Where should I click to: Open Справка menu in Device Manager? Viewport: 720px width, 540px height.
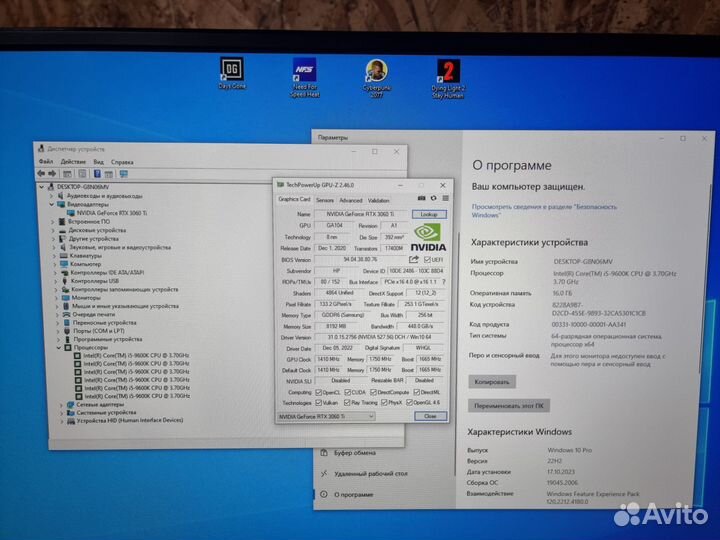[122, 162]
